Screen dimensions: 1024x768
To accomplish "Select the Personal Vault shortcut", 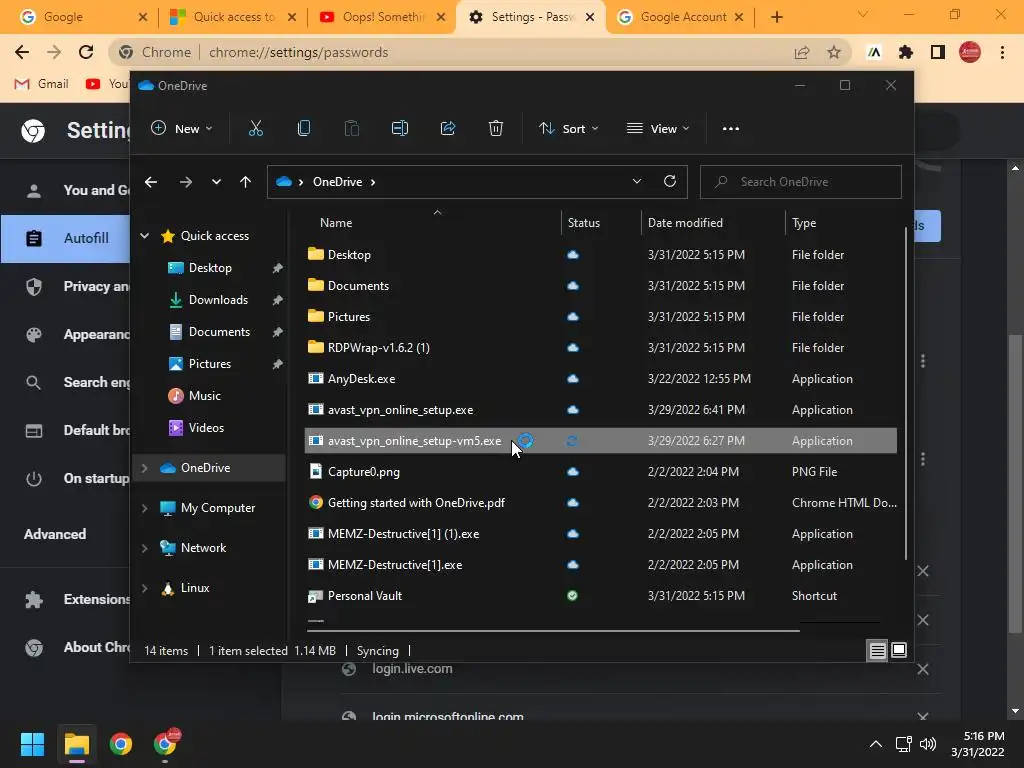I will click(x=600, y=596).
